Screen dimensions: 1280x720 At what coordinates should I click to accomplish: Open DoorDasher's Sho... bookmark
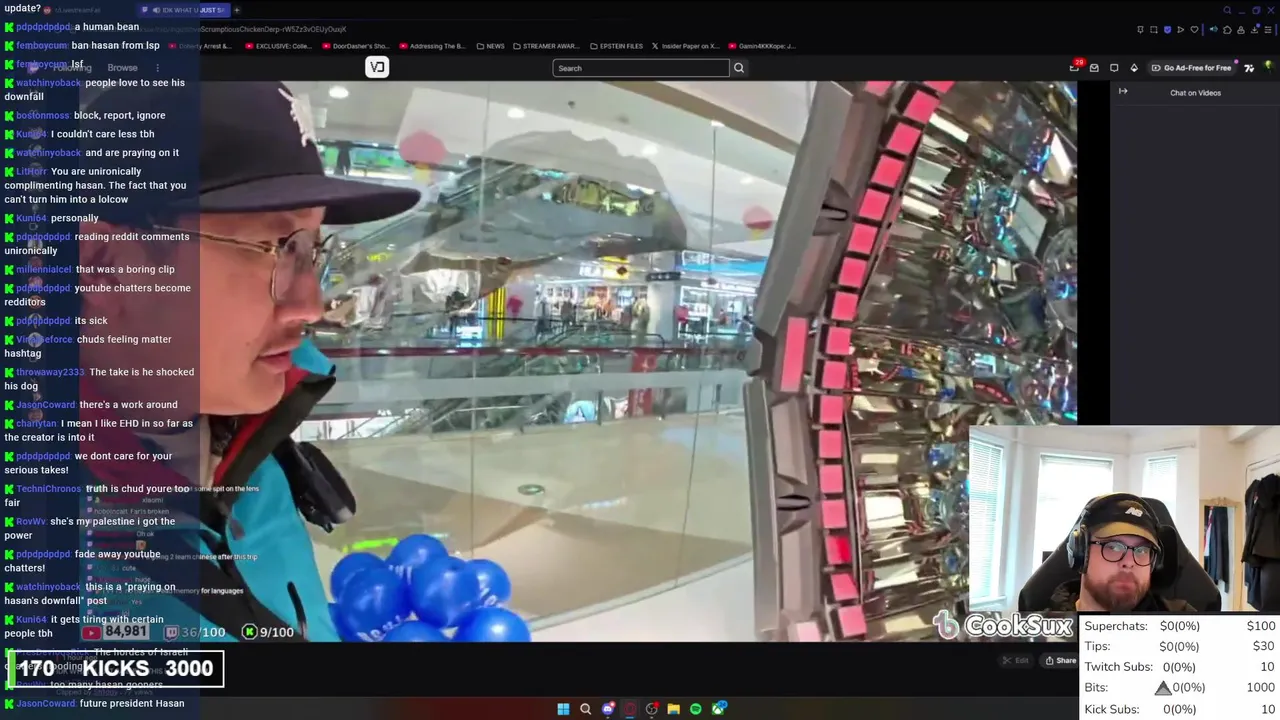(x=354, y=46)
